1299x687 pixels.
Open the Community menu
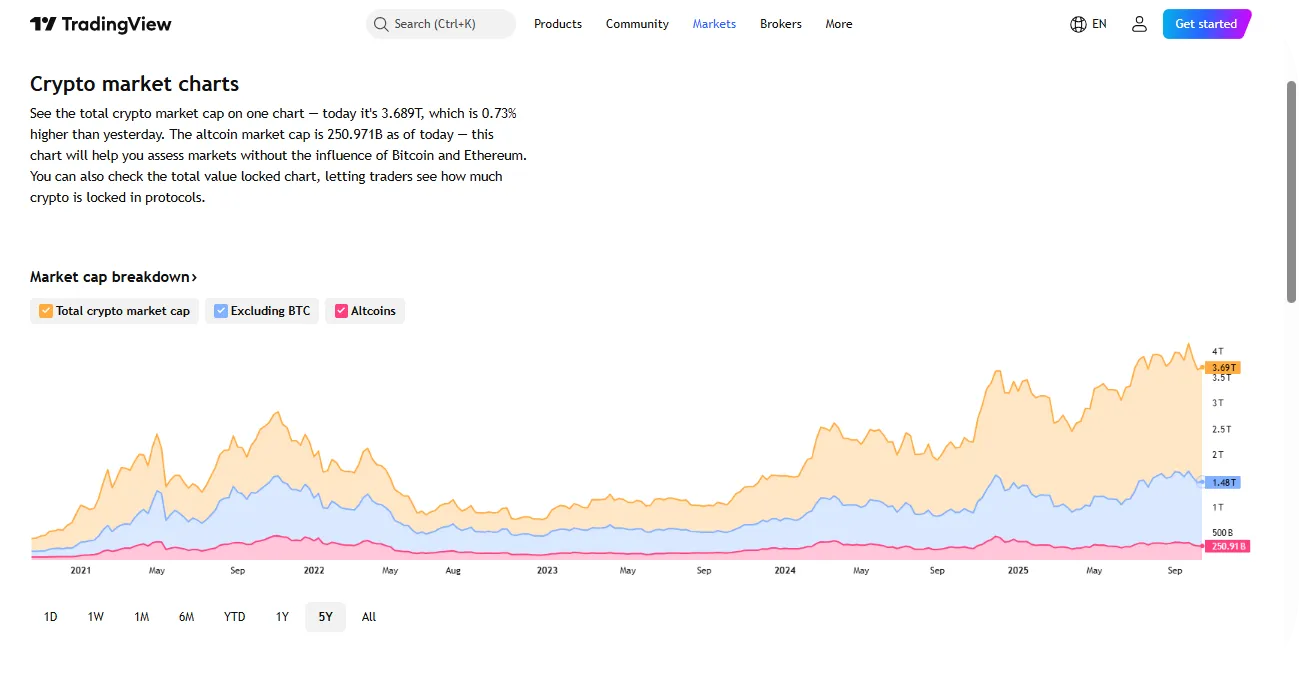point(637,24)
